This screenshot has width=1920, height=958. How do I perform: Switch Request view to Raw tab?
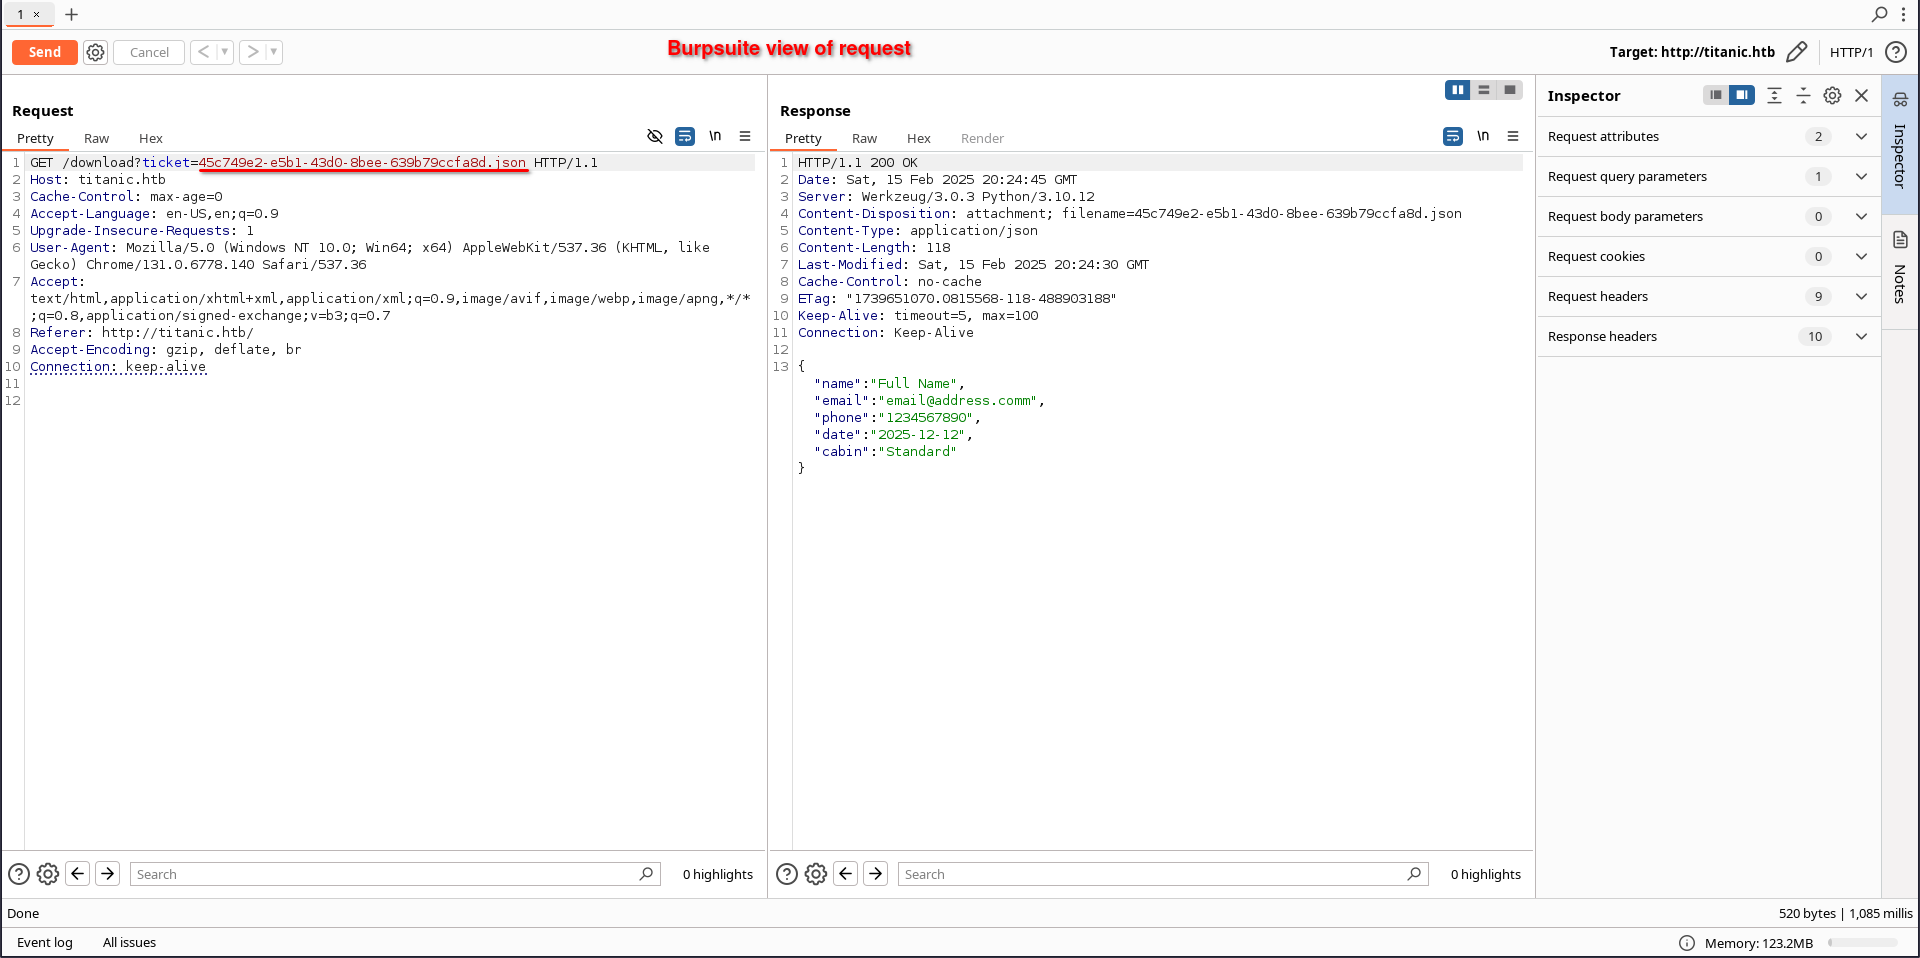(x=96, y=138)
